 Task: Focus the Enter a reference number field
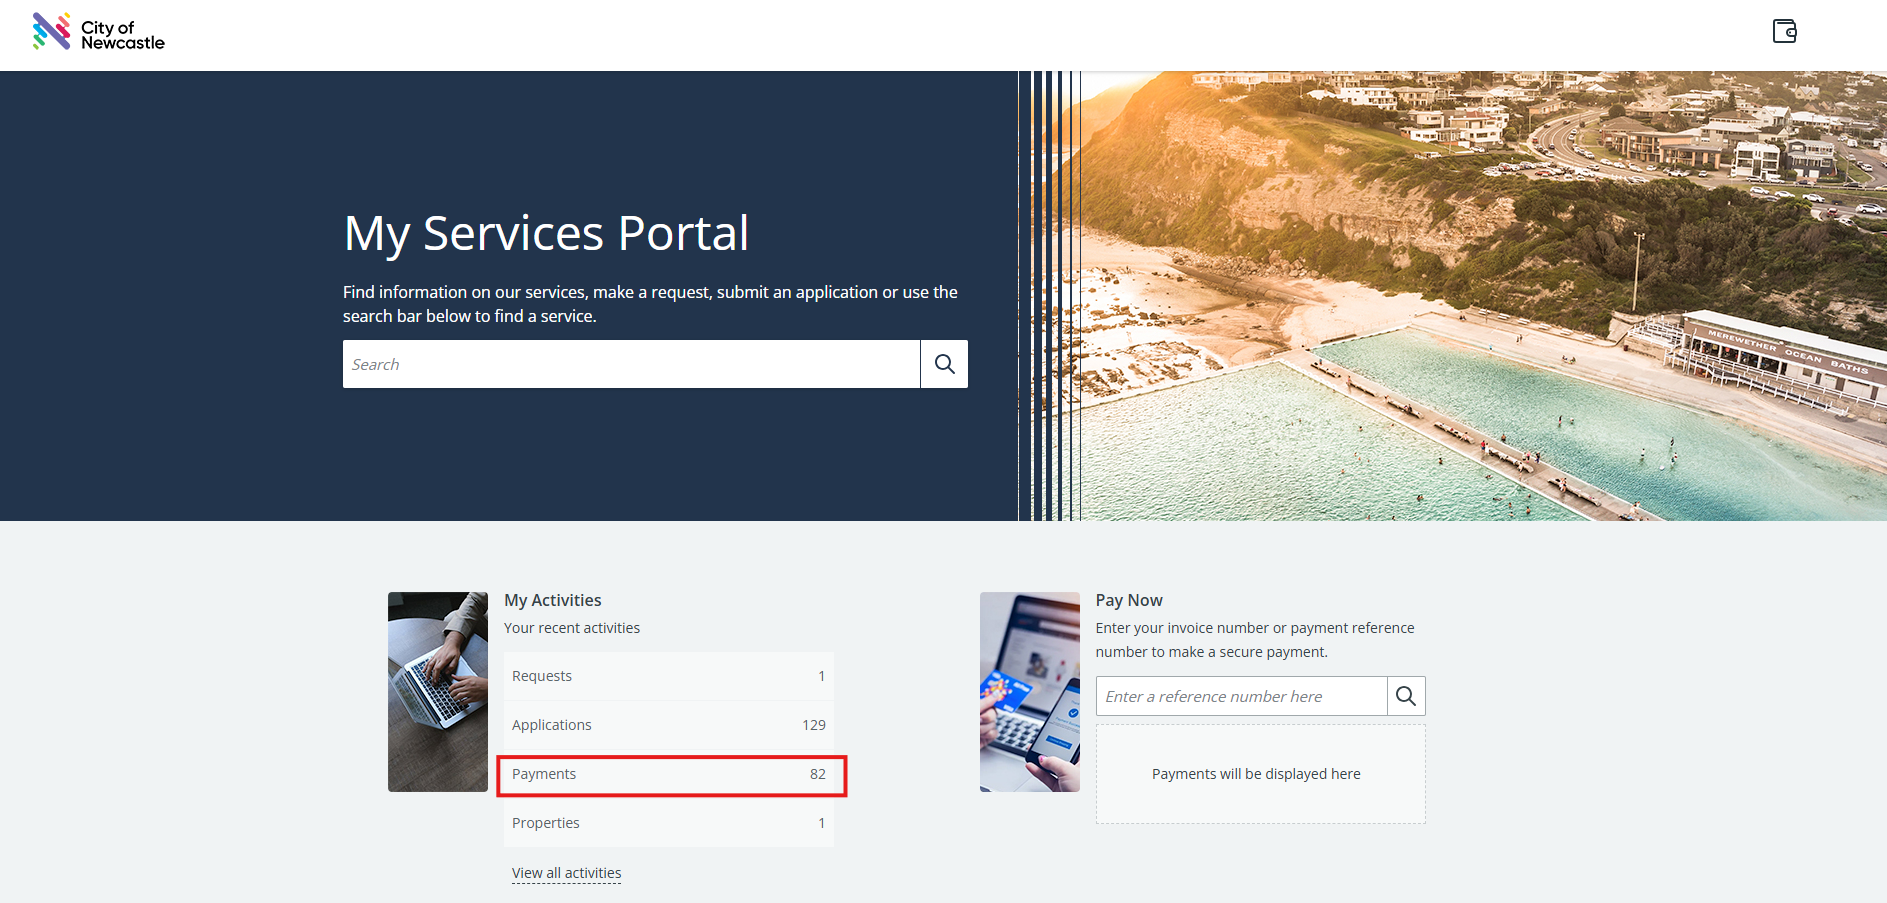tap(1241, 696)
